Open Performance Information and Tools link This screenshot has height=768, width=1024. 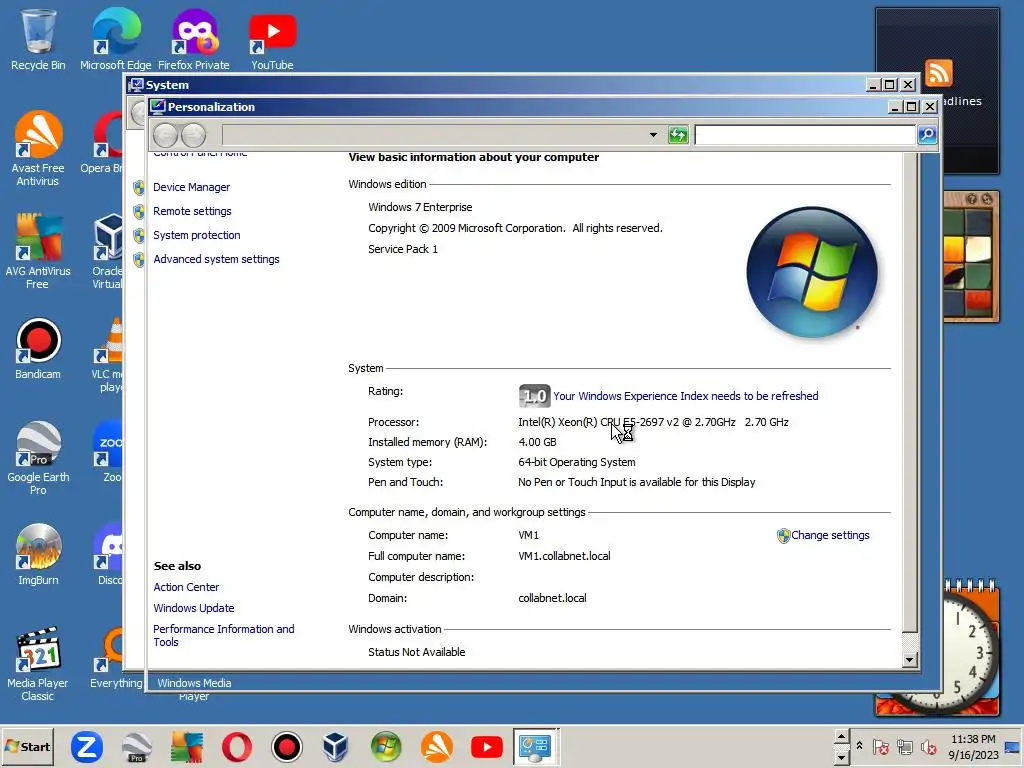(223, 635)
